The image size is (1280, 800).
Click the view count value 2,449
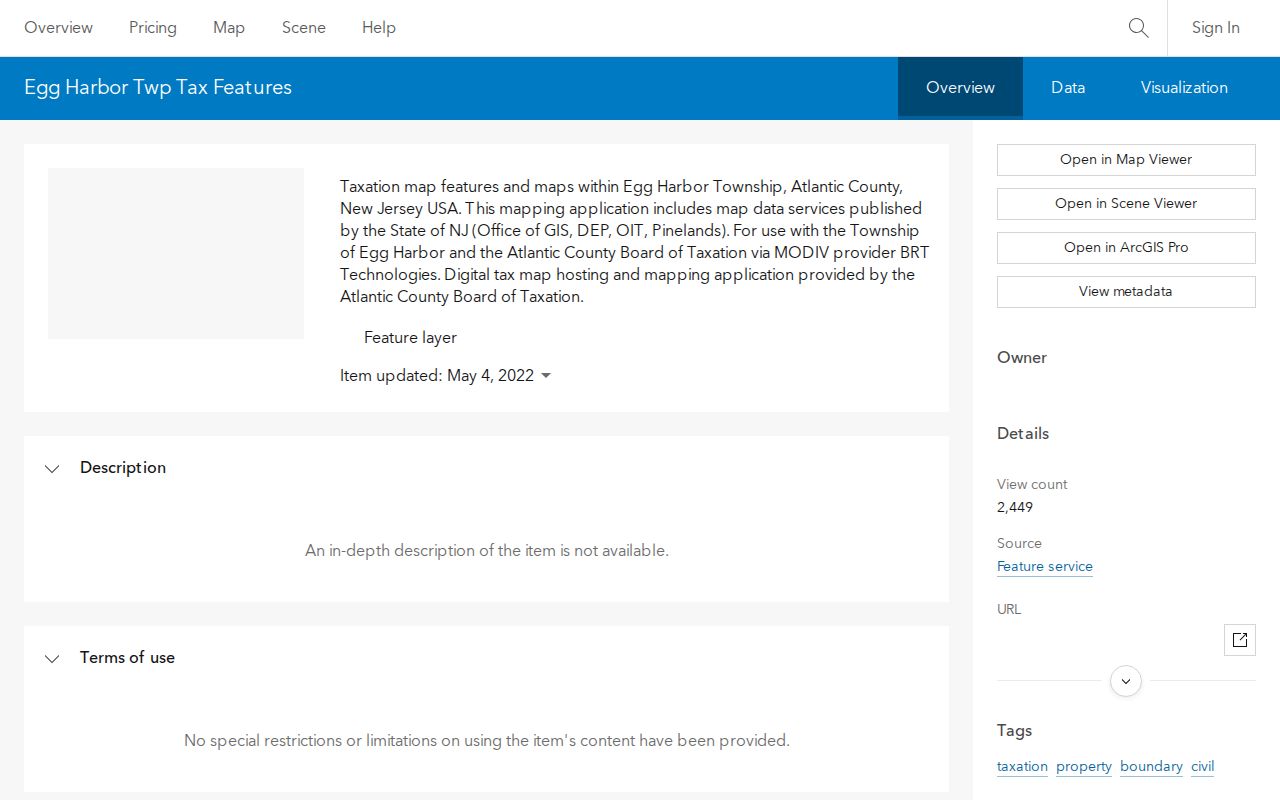click(1015, 507)
